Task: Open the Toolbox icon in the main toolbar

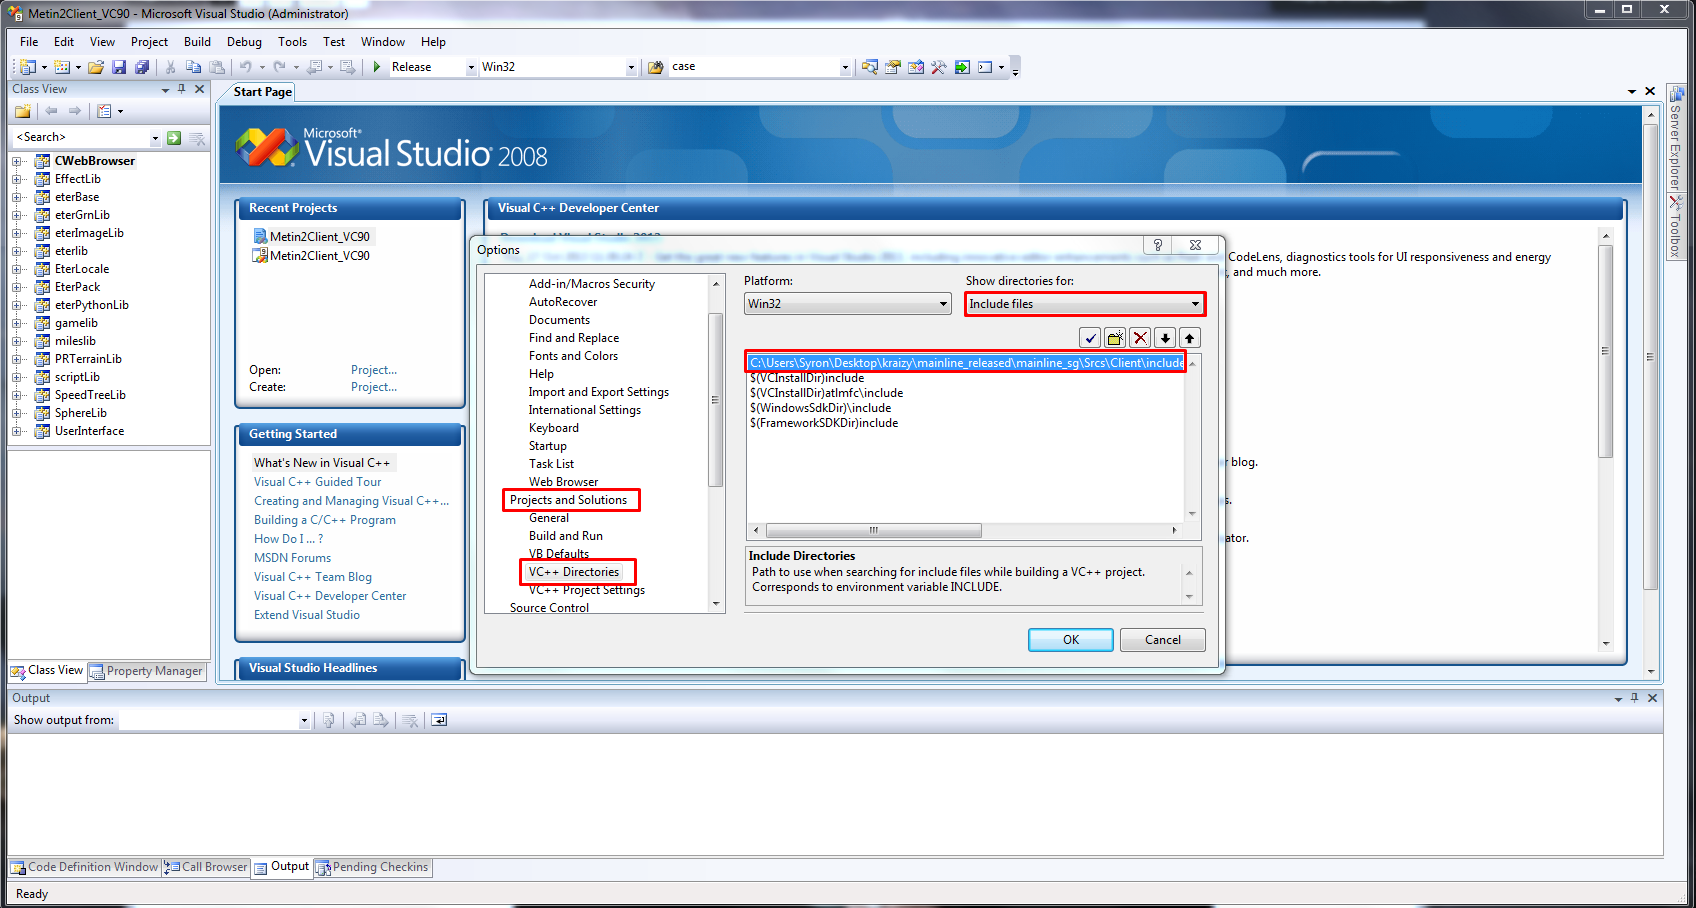Action: click(x=939, y=67)
